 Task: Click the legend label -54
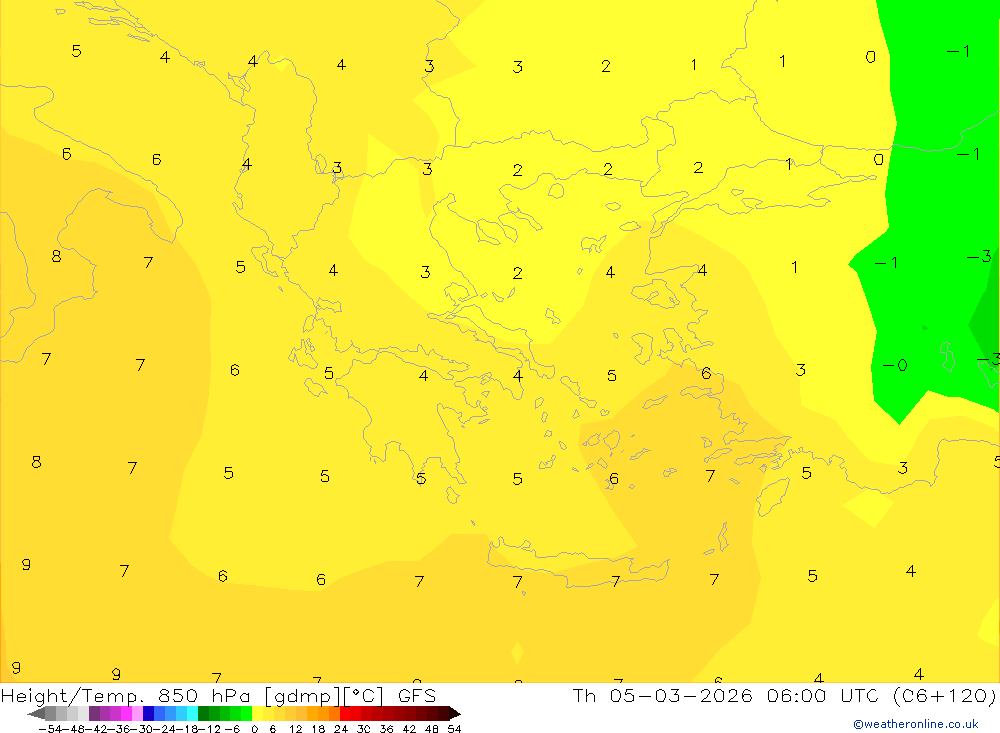point(50,729)
